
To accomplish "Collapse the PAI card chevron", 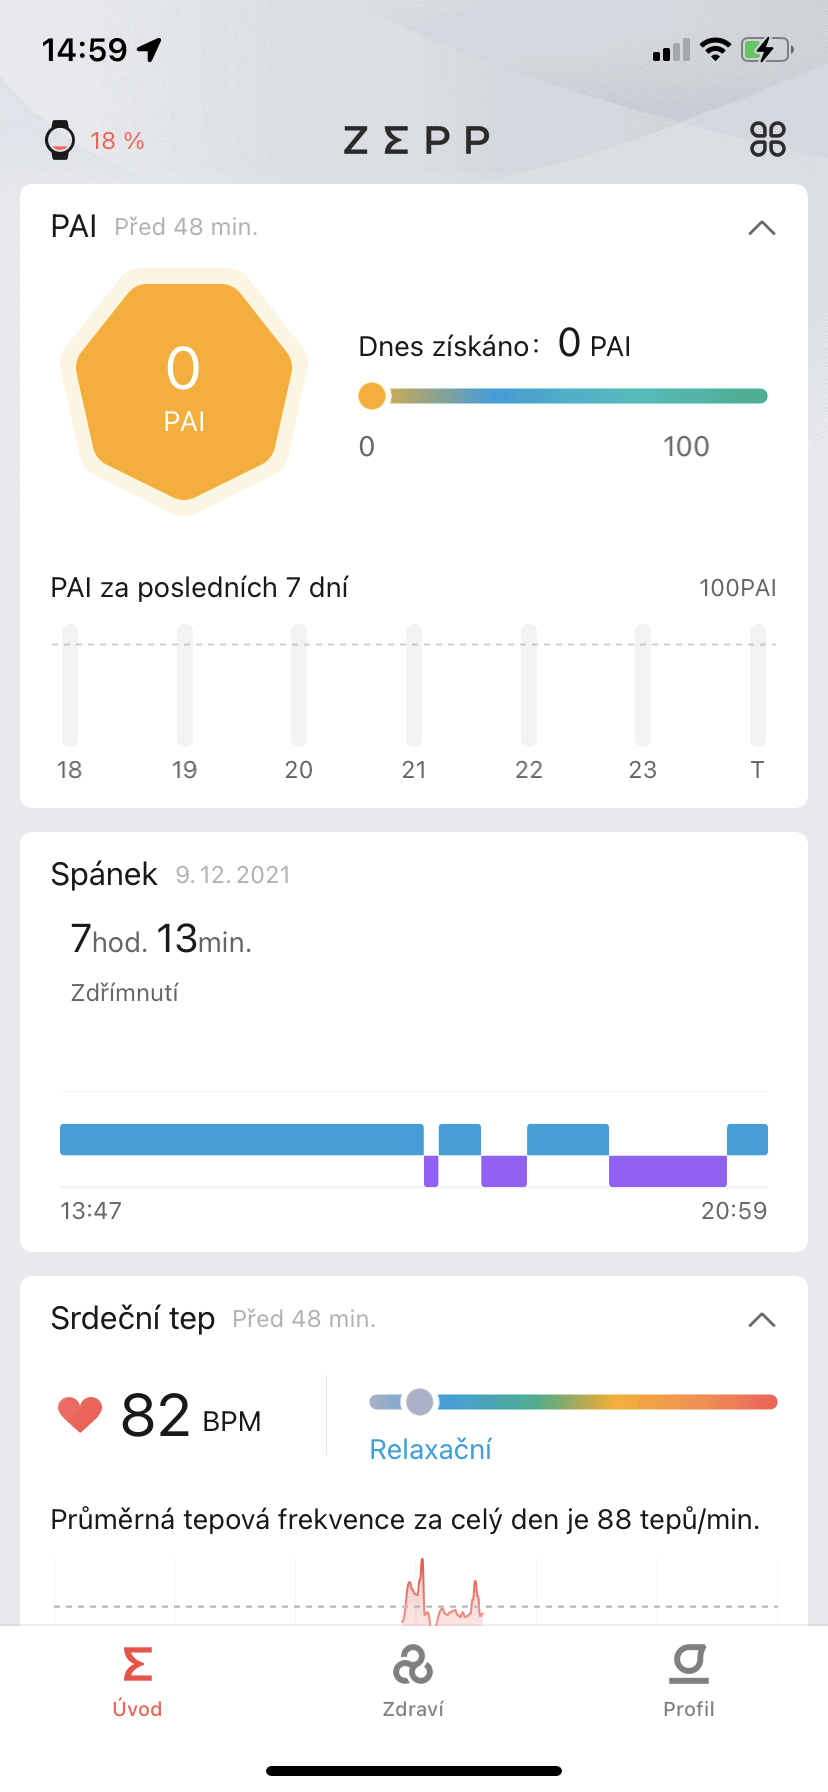I will point(762,228).
